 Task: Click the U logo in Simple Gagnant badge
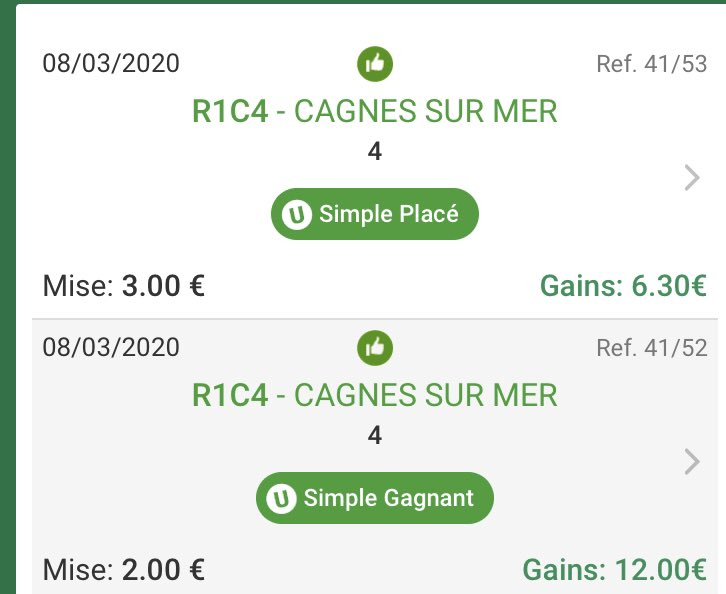coord(282,498)
